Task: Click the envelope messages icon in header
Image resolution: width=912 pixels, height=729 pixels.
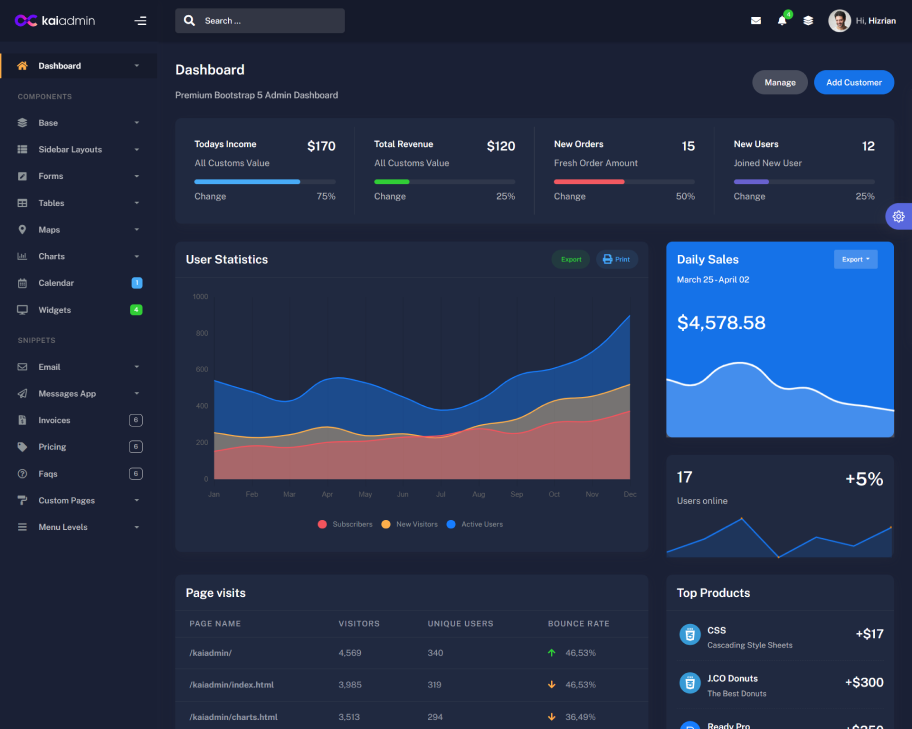Action: point(756,21)
